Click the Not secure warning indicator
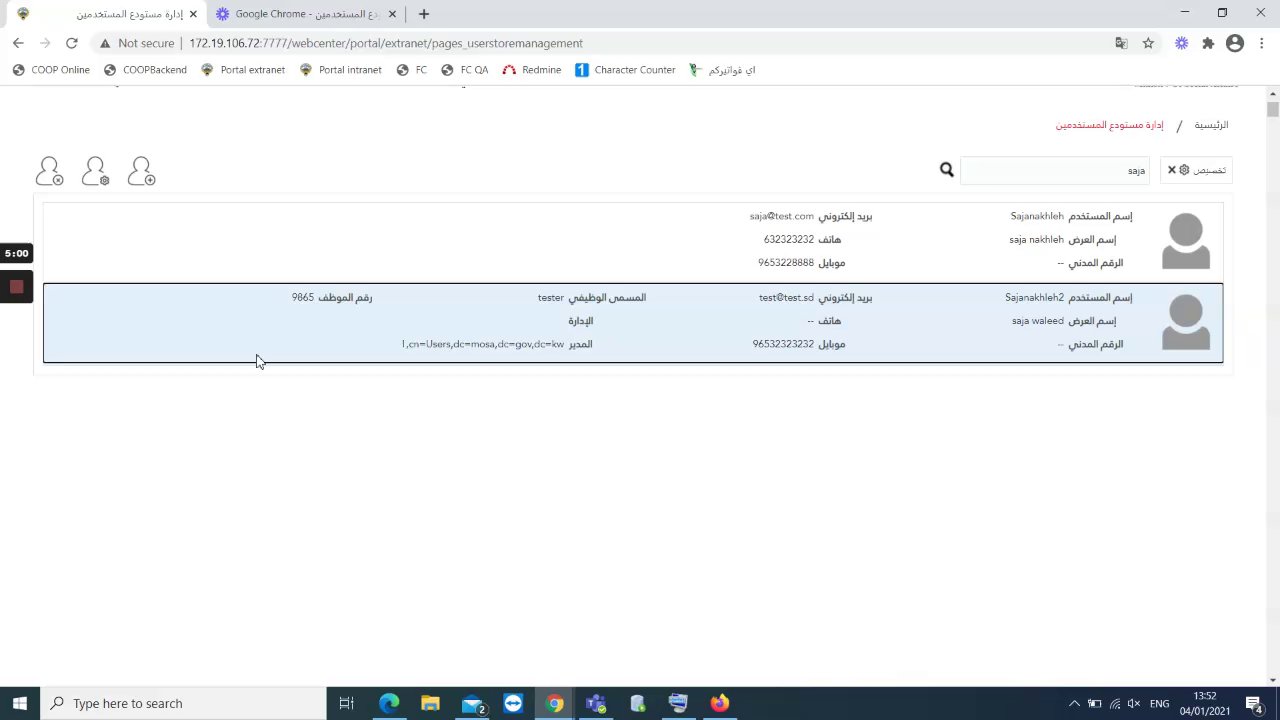This screenshot has height=720, width=1280. coord(137,43)
